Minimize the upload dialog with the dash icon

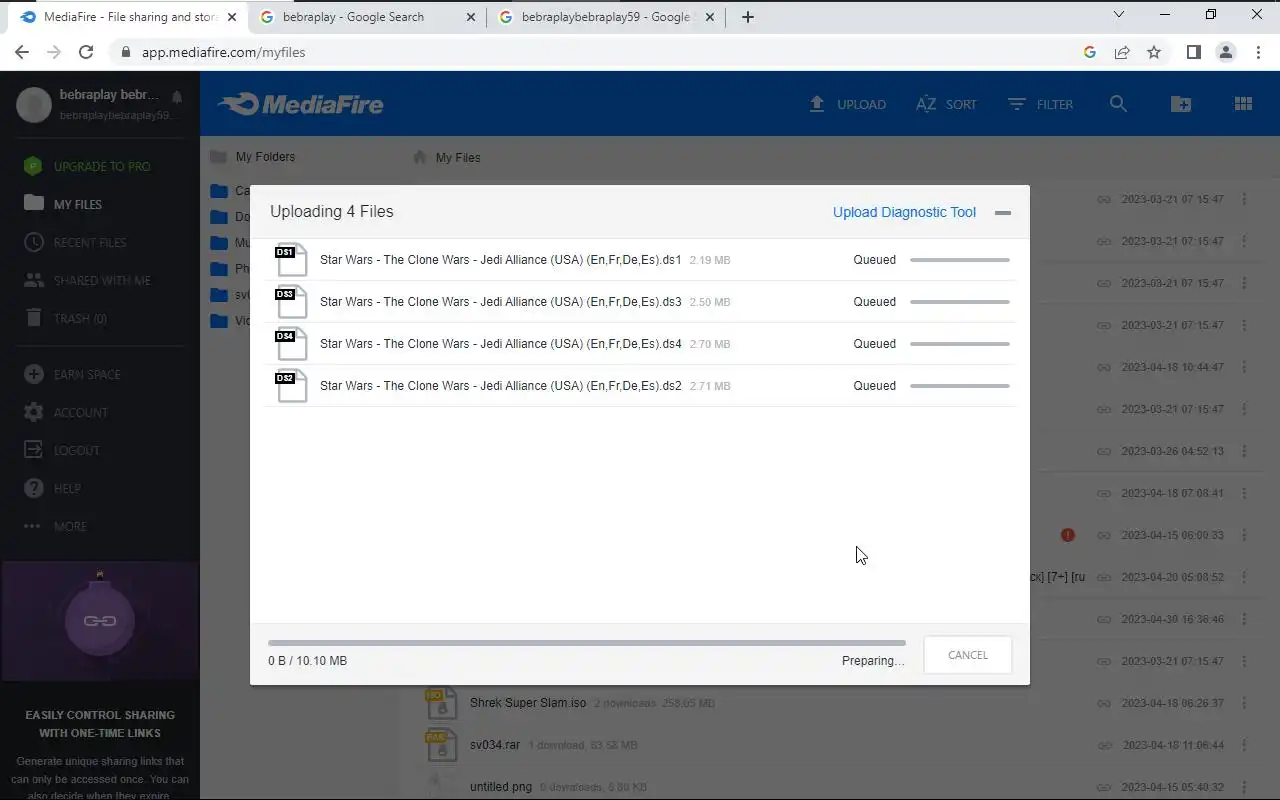pyautogui.click(x=1003, y=212)
